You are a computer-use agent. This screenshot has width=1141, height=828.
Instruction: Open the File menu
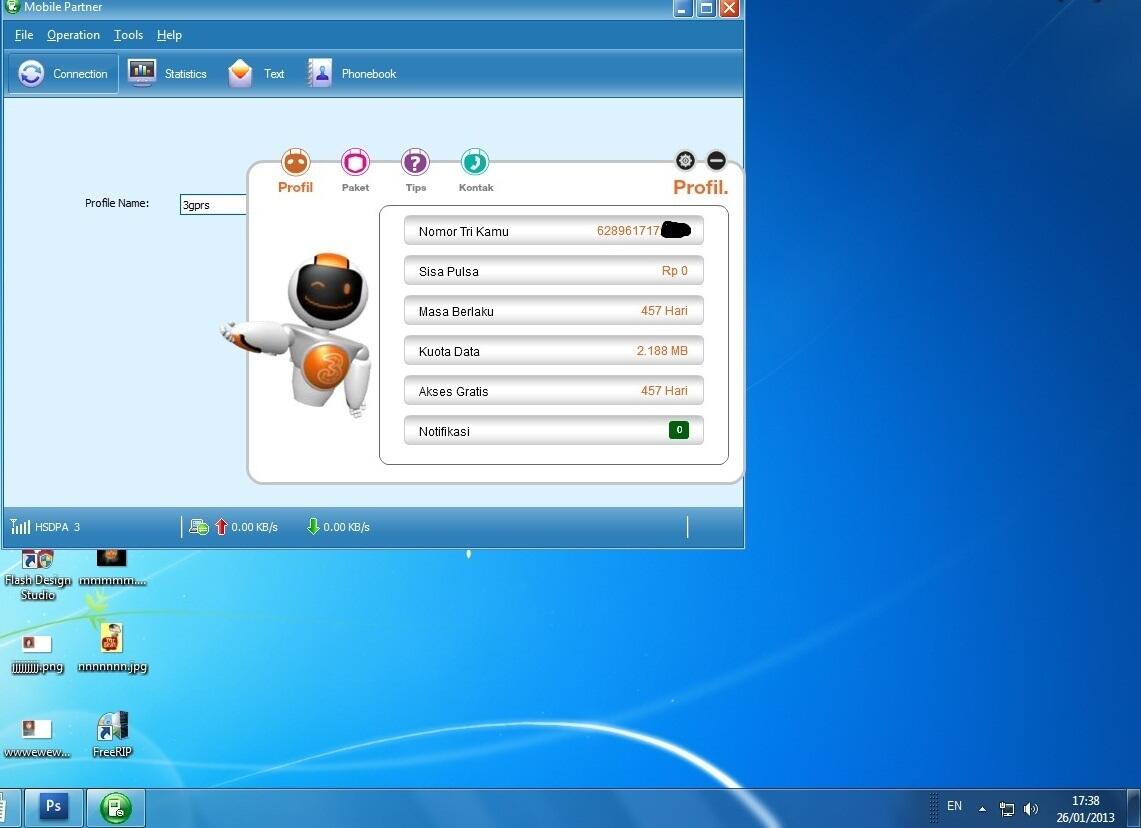pyautogui.click(x=24, y=35)
